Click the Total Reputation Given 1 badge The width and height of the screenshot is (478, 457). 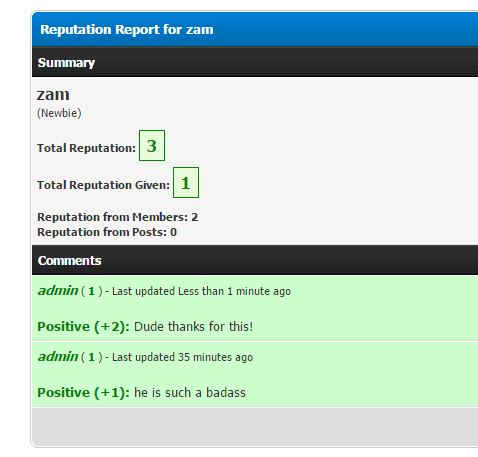(x=186, y=183)
